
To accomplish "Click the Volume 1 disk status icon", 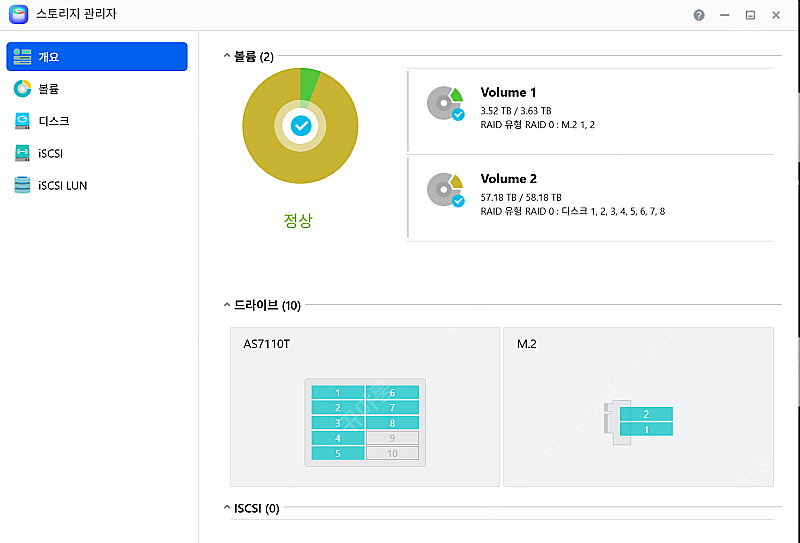I will coord(445,103).
